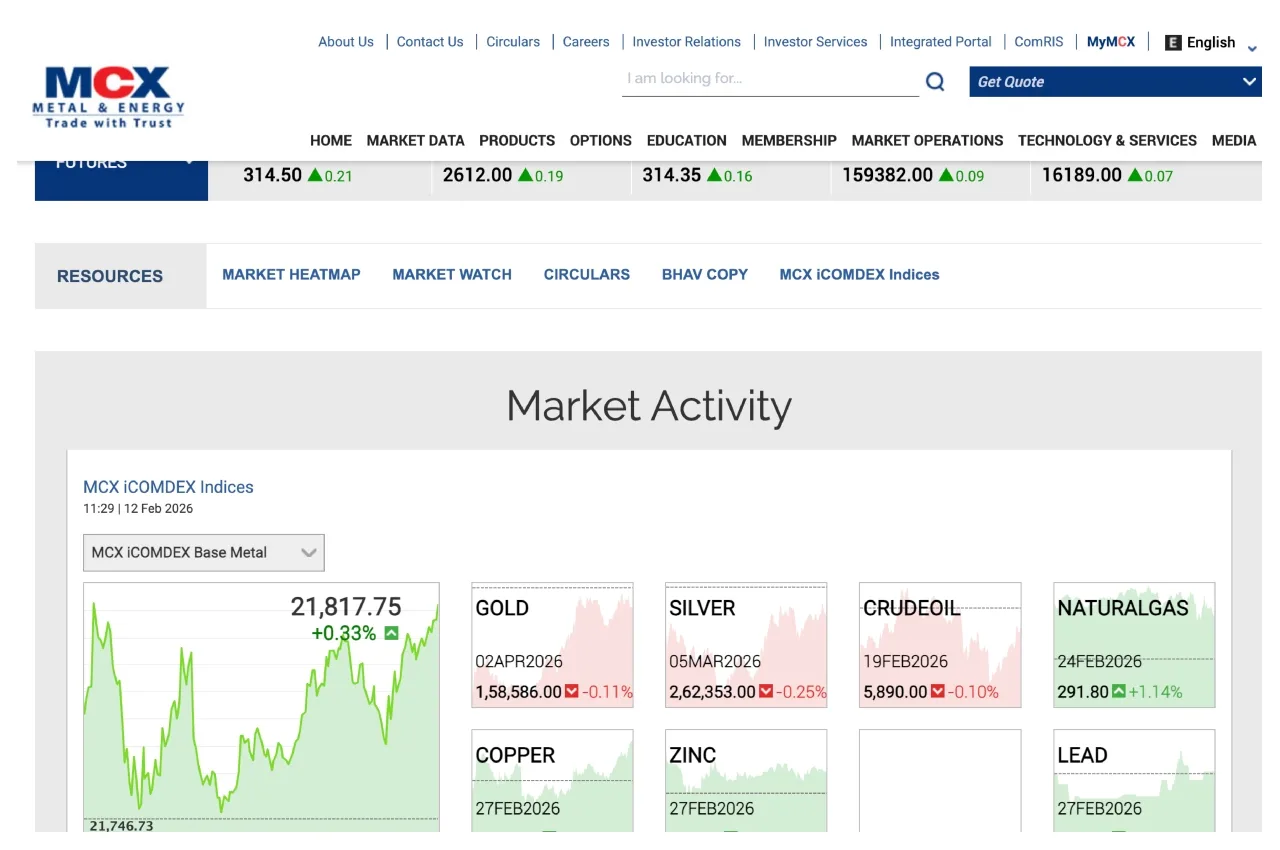This screenshot has width=1280, height=850.
Task: Click the red down arrow on GOLD tile
Action: [x=571, y=691]
